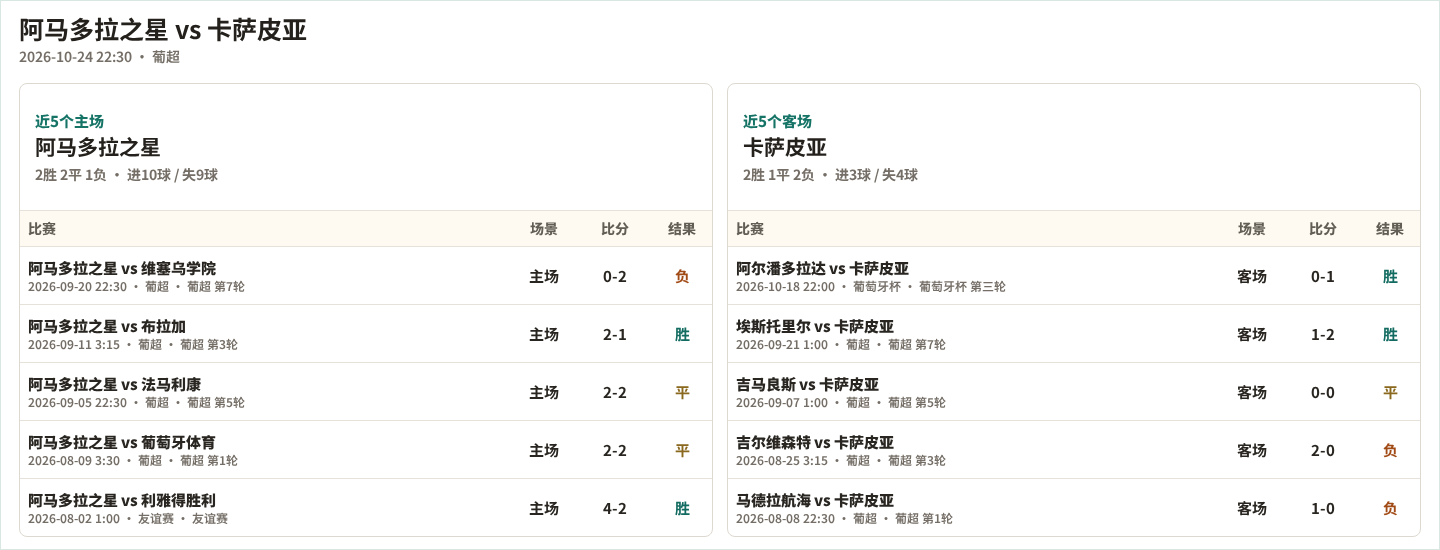Click score 1-0 in 马德拉航海 row
Screen dimensions: 1440x550
(1323, 508)
